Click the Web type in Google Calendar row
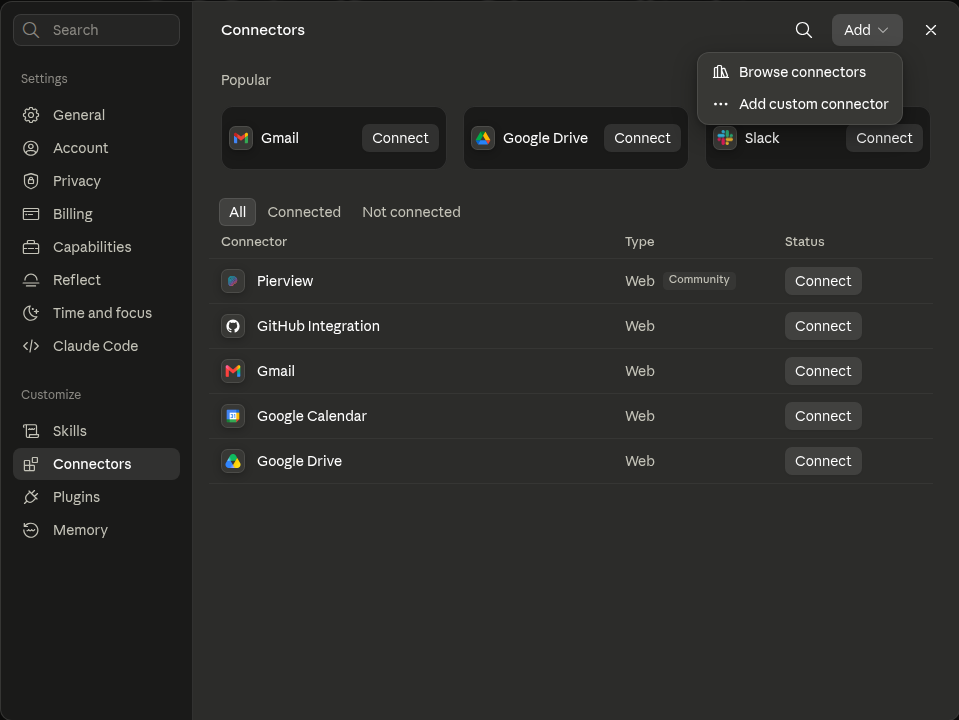 coord(639,416)
